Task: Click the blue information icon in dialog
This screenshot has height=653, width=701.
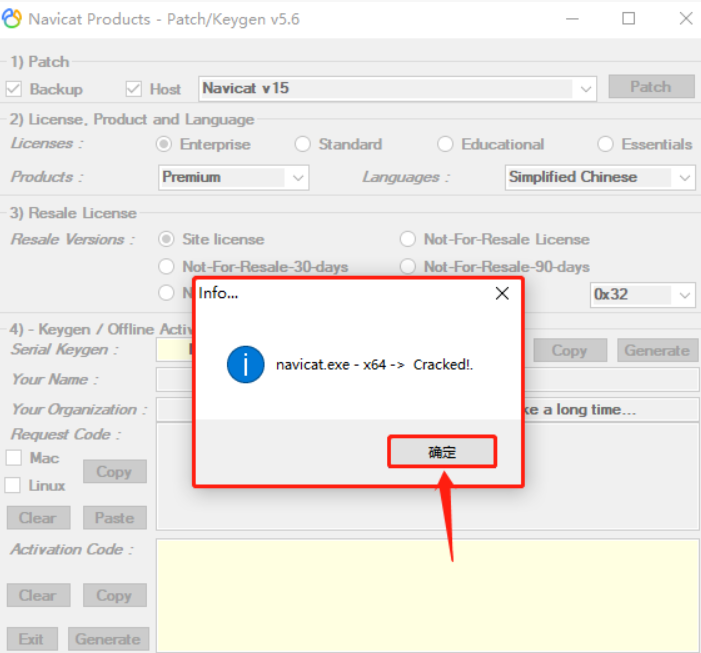Action: coord(245,364)
